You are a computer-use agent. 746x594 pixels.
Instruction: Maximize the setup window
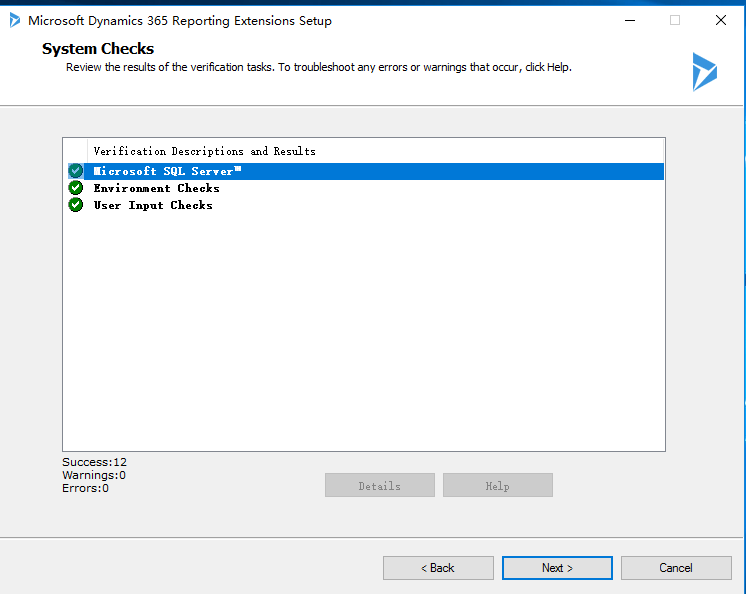[675, 20]
